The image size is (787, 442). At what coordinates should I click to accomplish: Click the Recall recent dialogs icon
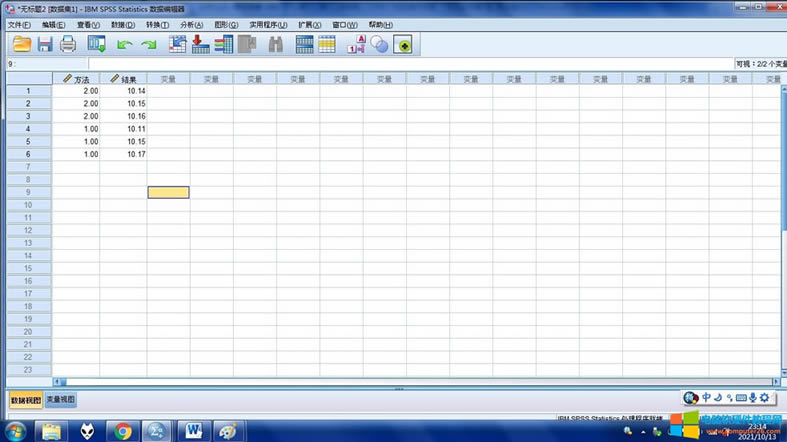(96, 45)
